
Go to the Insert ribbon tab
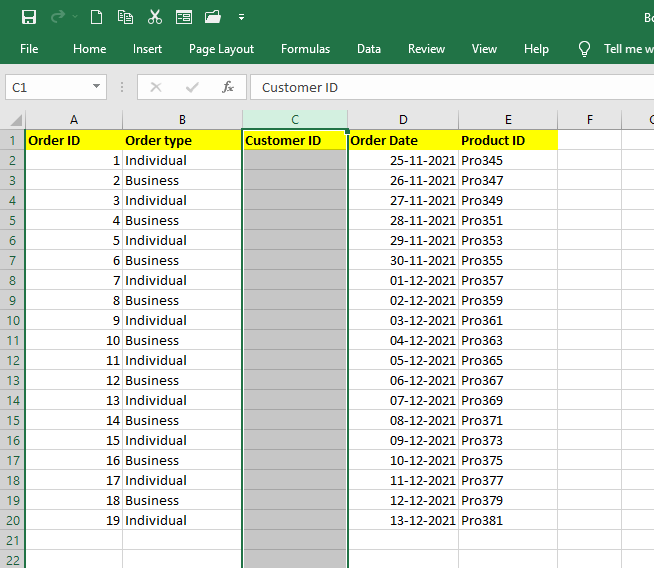click(x=147, y=49)
